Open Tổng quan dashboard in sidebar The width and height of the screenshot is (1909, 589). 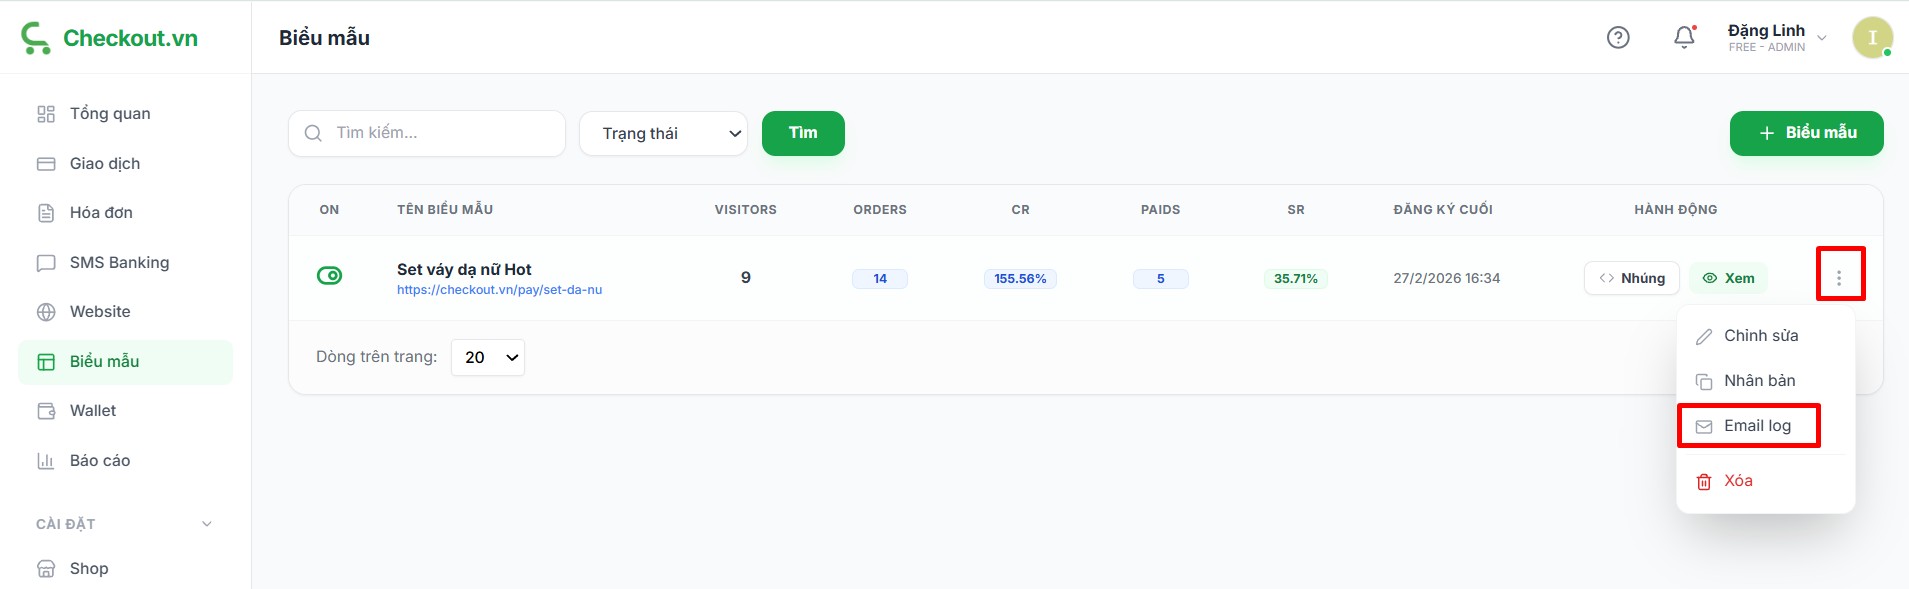click(x=110, y=114)
